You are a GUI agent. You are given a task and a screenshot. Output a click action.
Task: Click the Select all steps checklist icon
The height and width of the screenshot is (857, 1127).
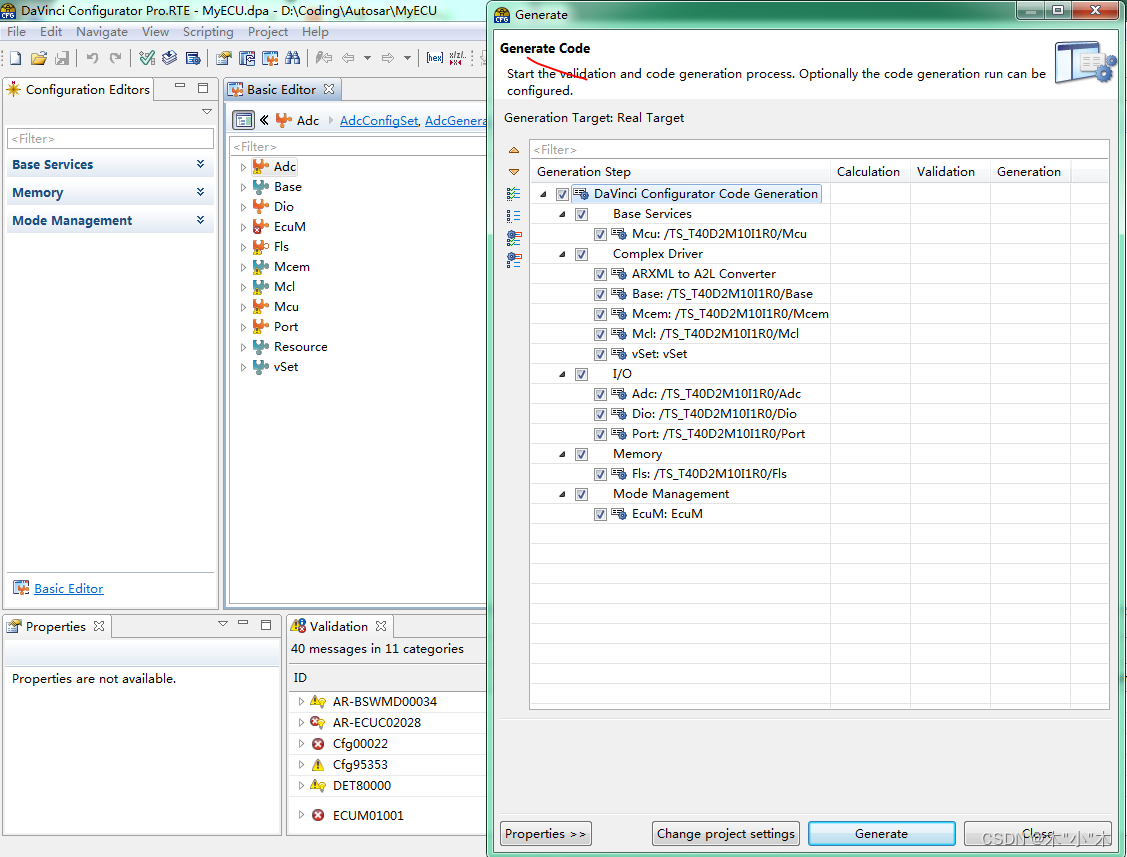[x=514, y=193]
